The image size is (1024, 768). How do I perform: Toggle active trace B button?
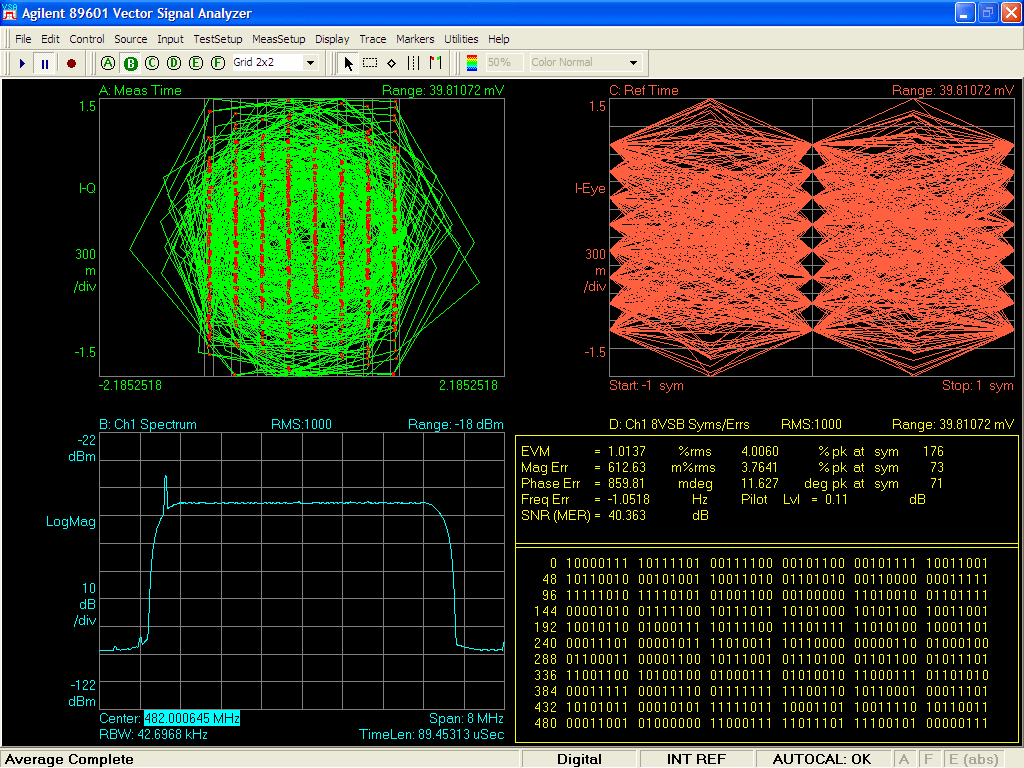tap(130, 63)
